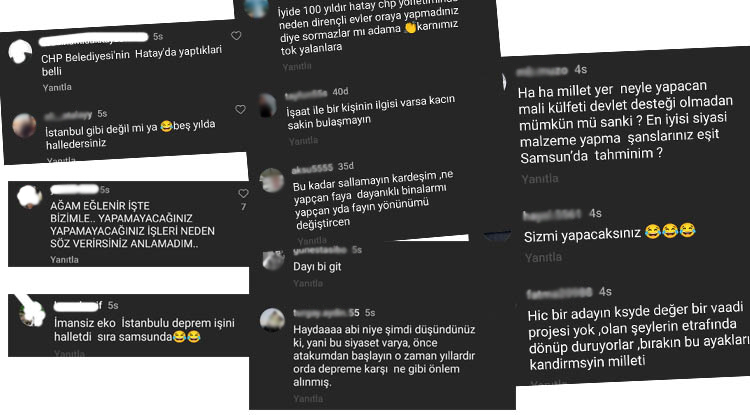Screen dimensions: 750x415
Task: Like the CHP Belediyesi Hatay comment
Action: 236,36
